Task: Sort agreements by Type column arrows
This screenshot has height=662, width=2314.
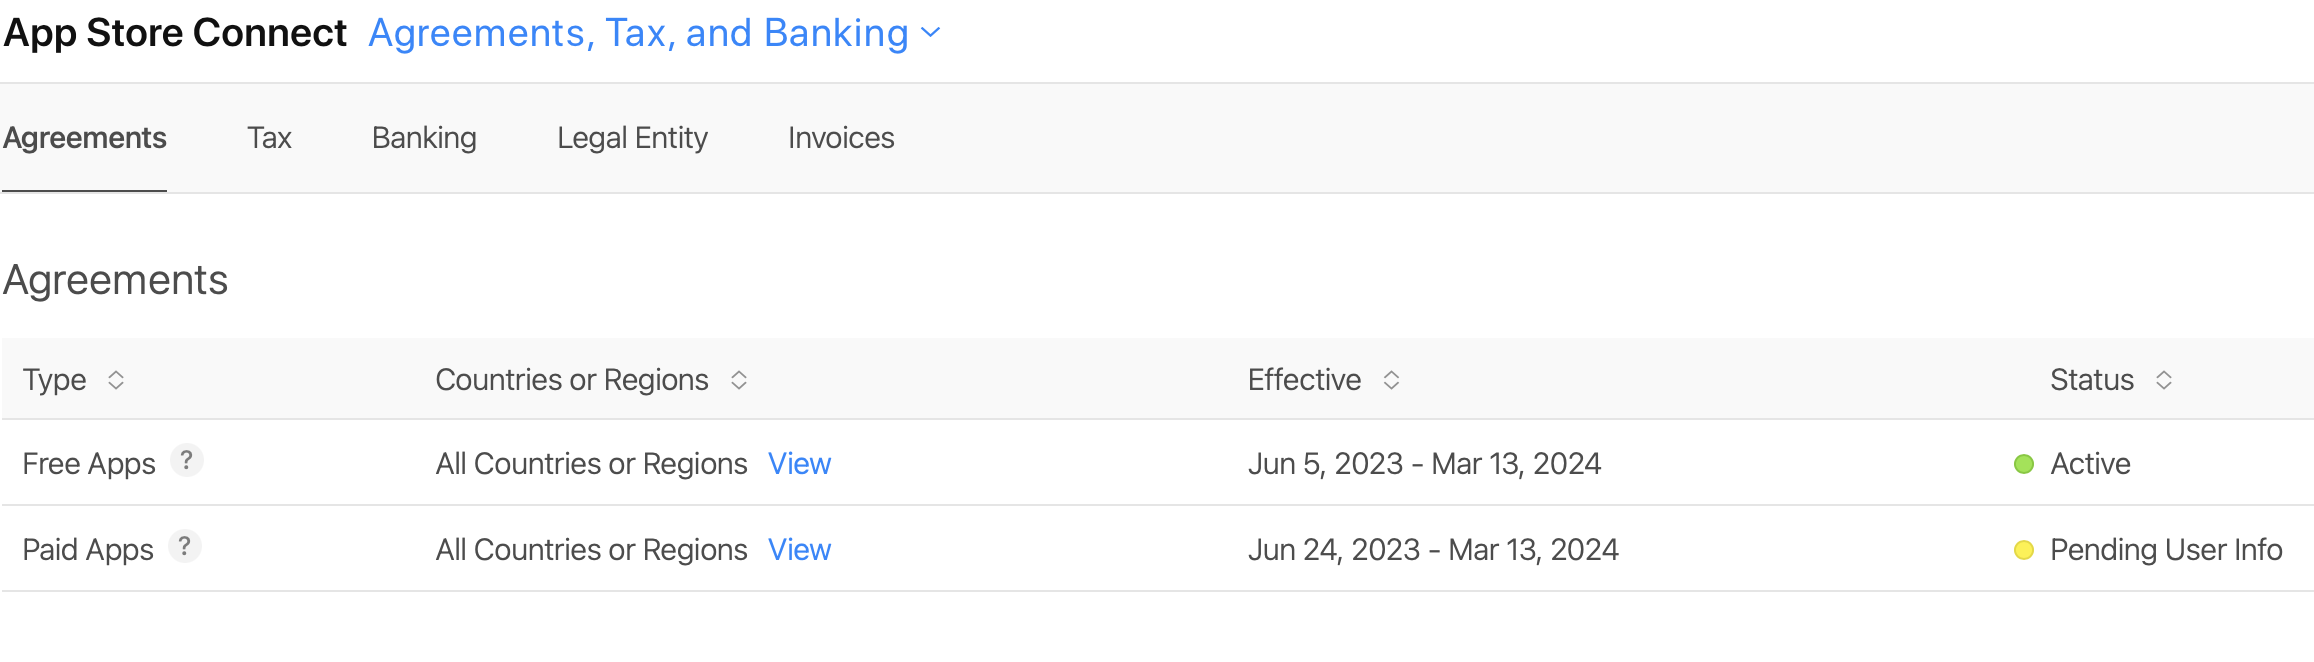Action: pos(116,380)
